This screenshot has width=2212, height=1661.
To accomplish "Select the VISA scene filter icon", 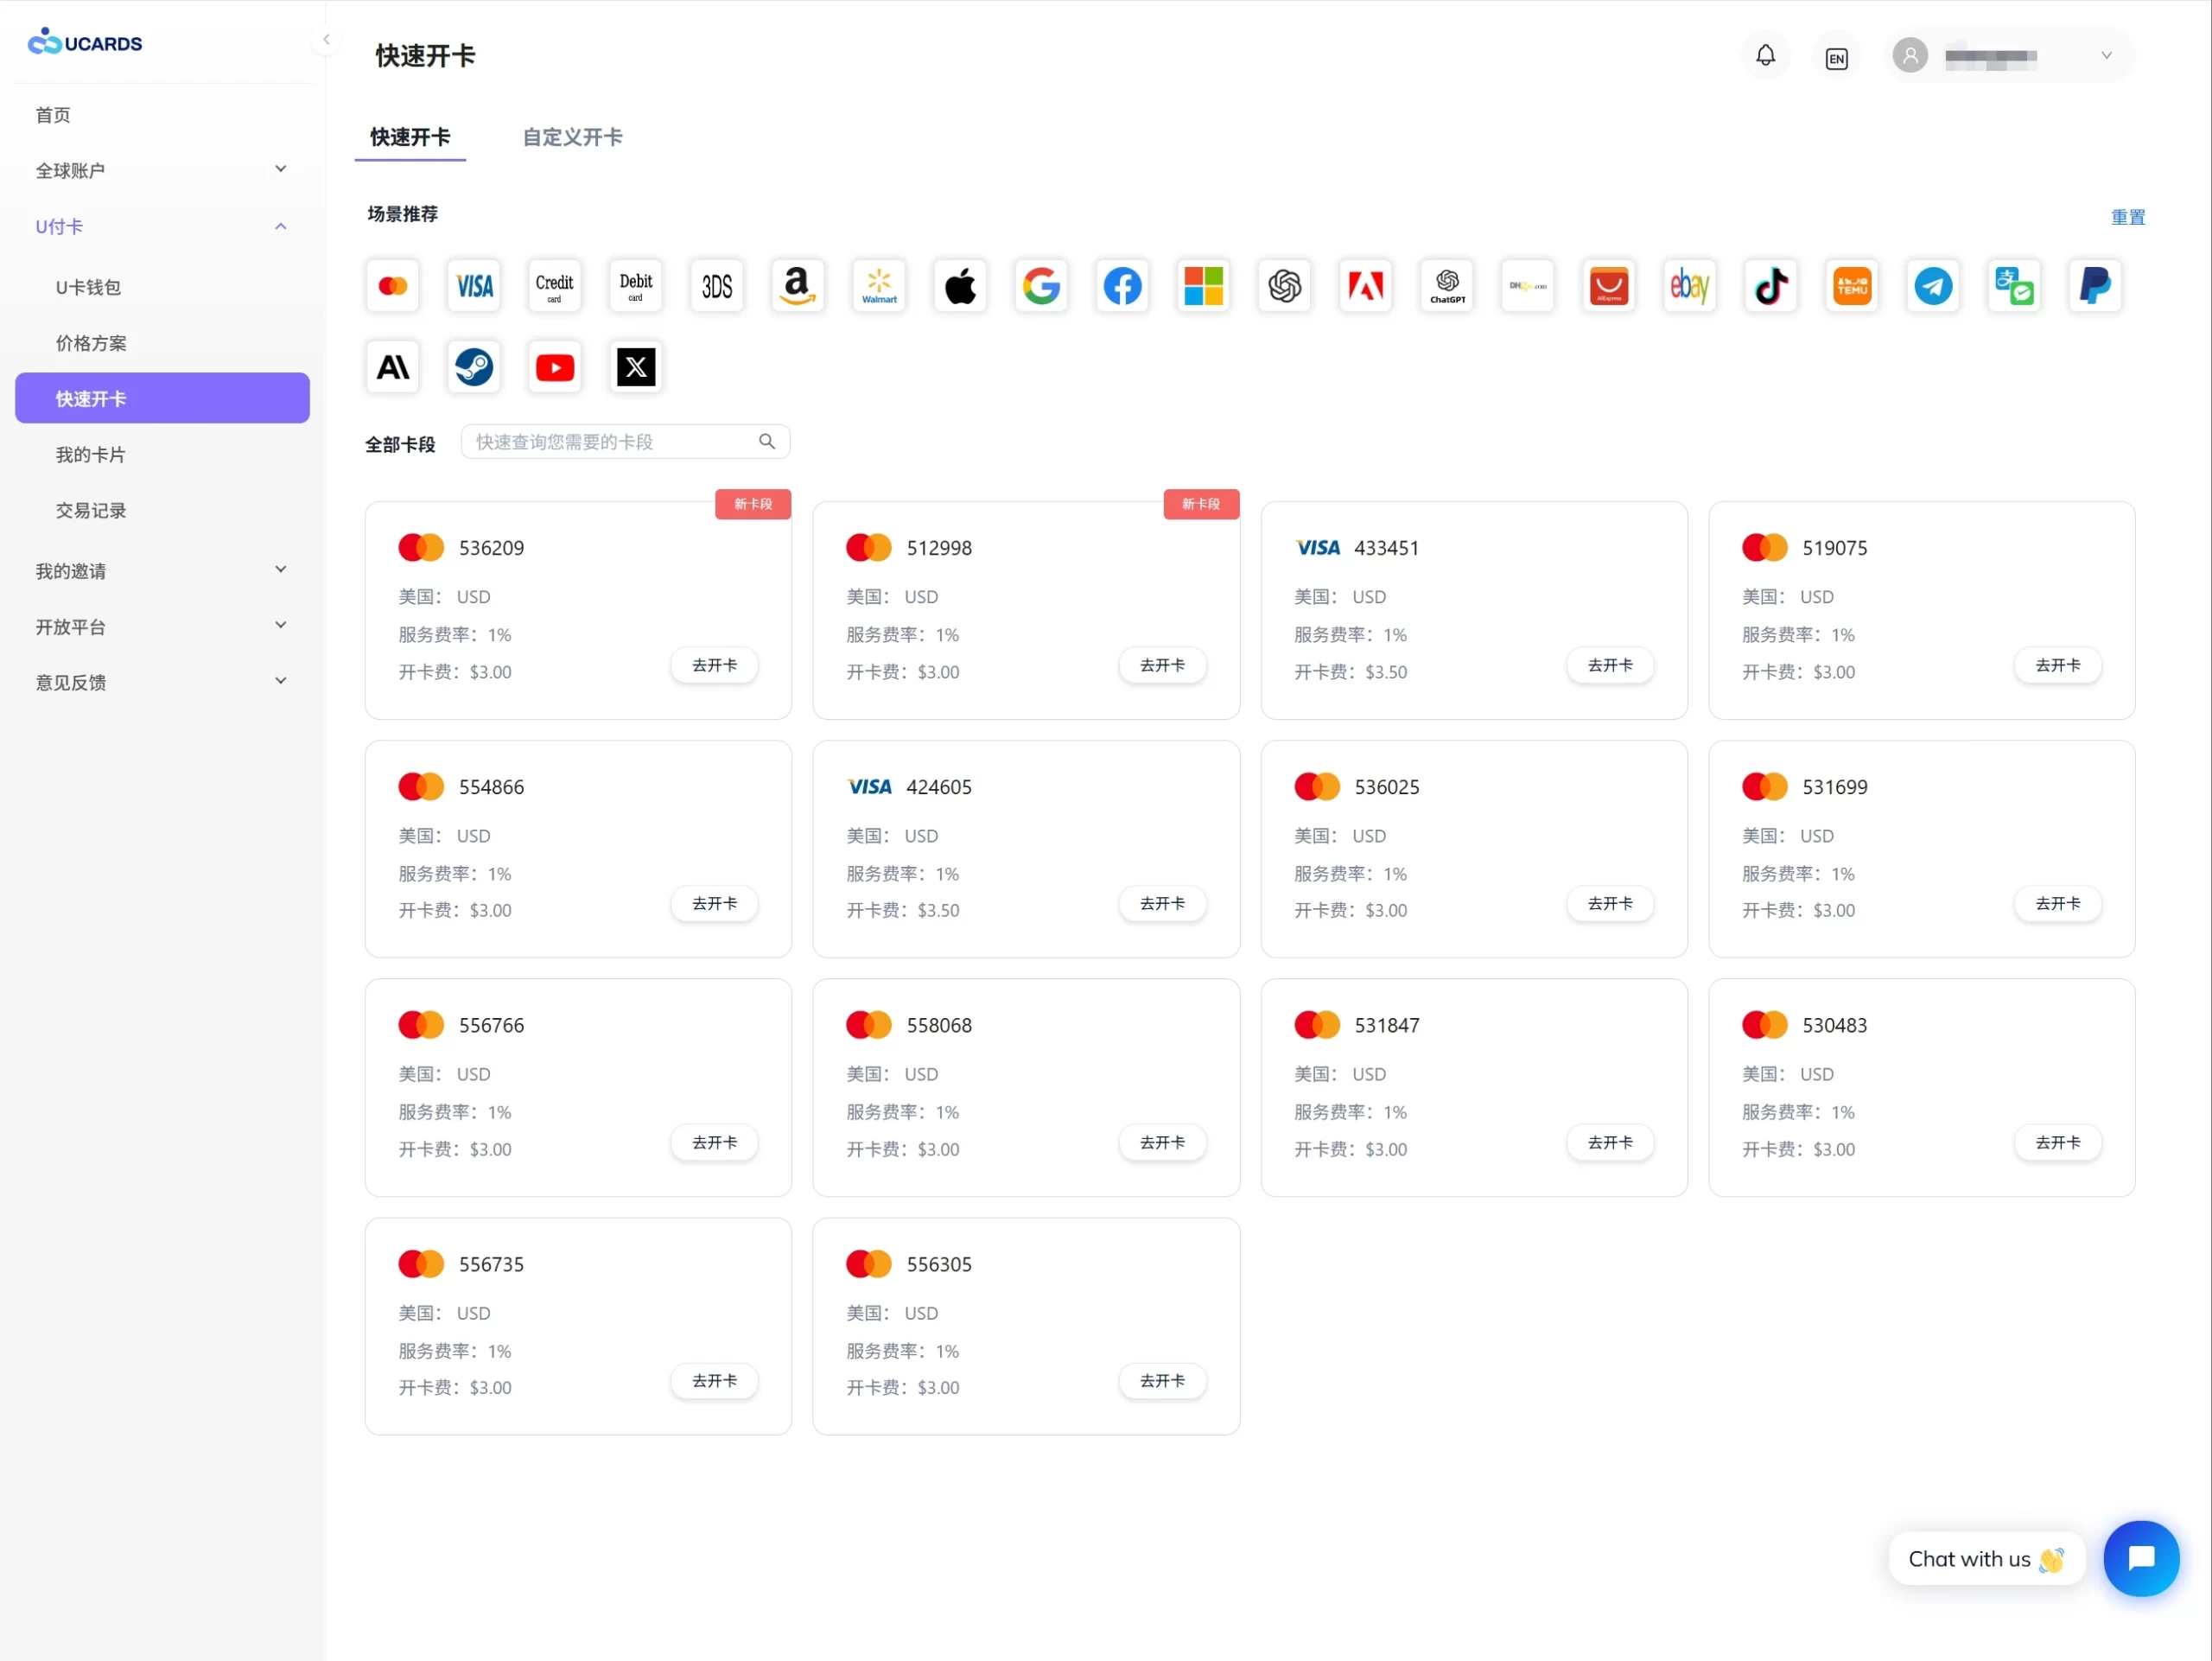I will point(474,286).
